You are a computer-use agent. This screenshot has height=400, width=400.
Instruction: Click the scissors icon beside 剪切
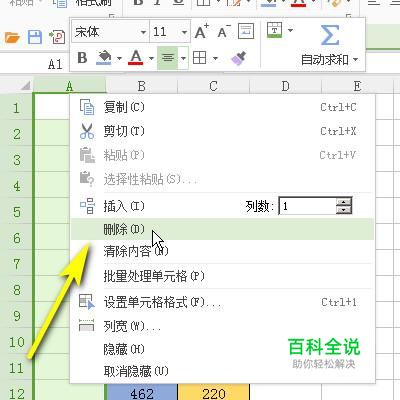87,131
